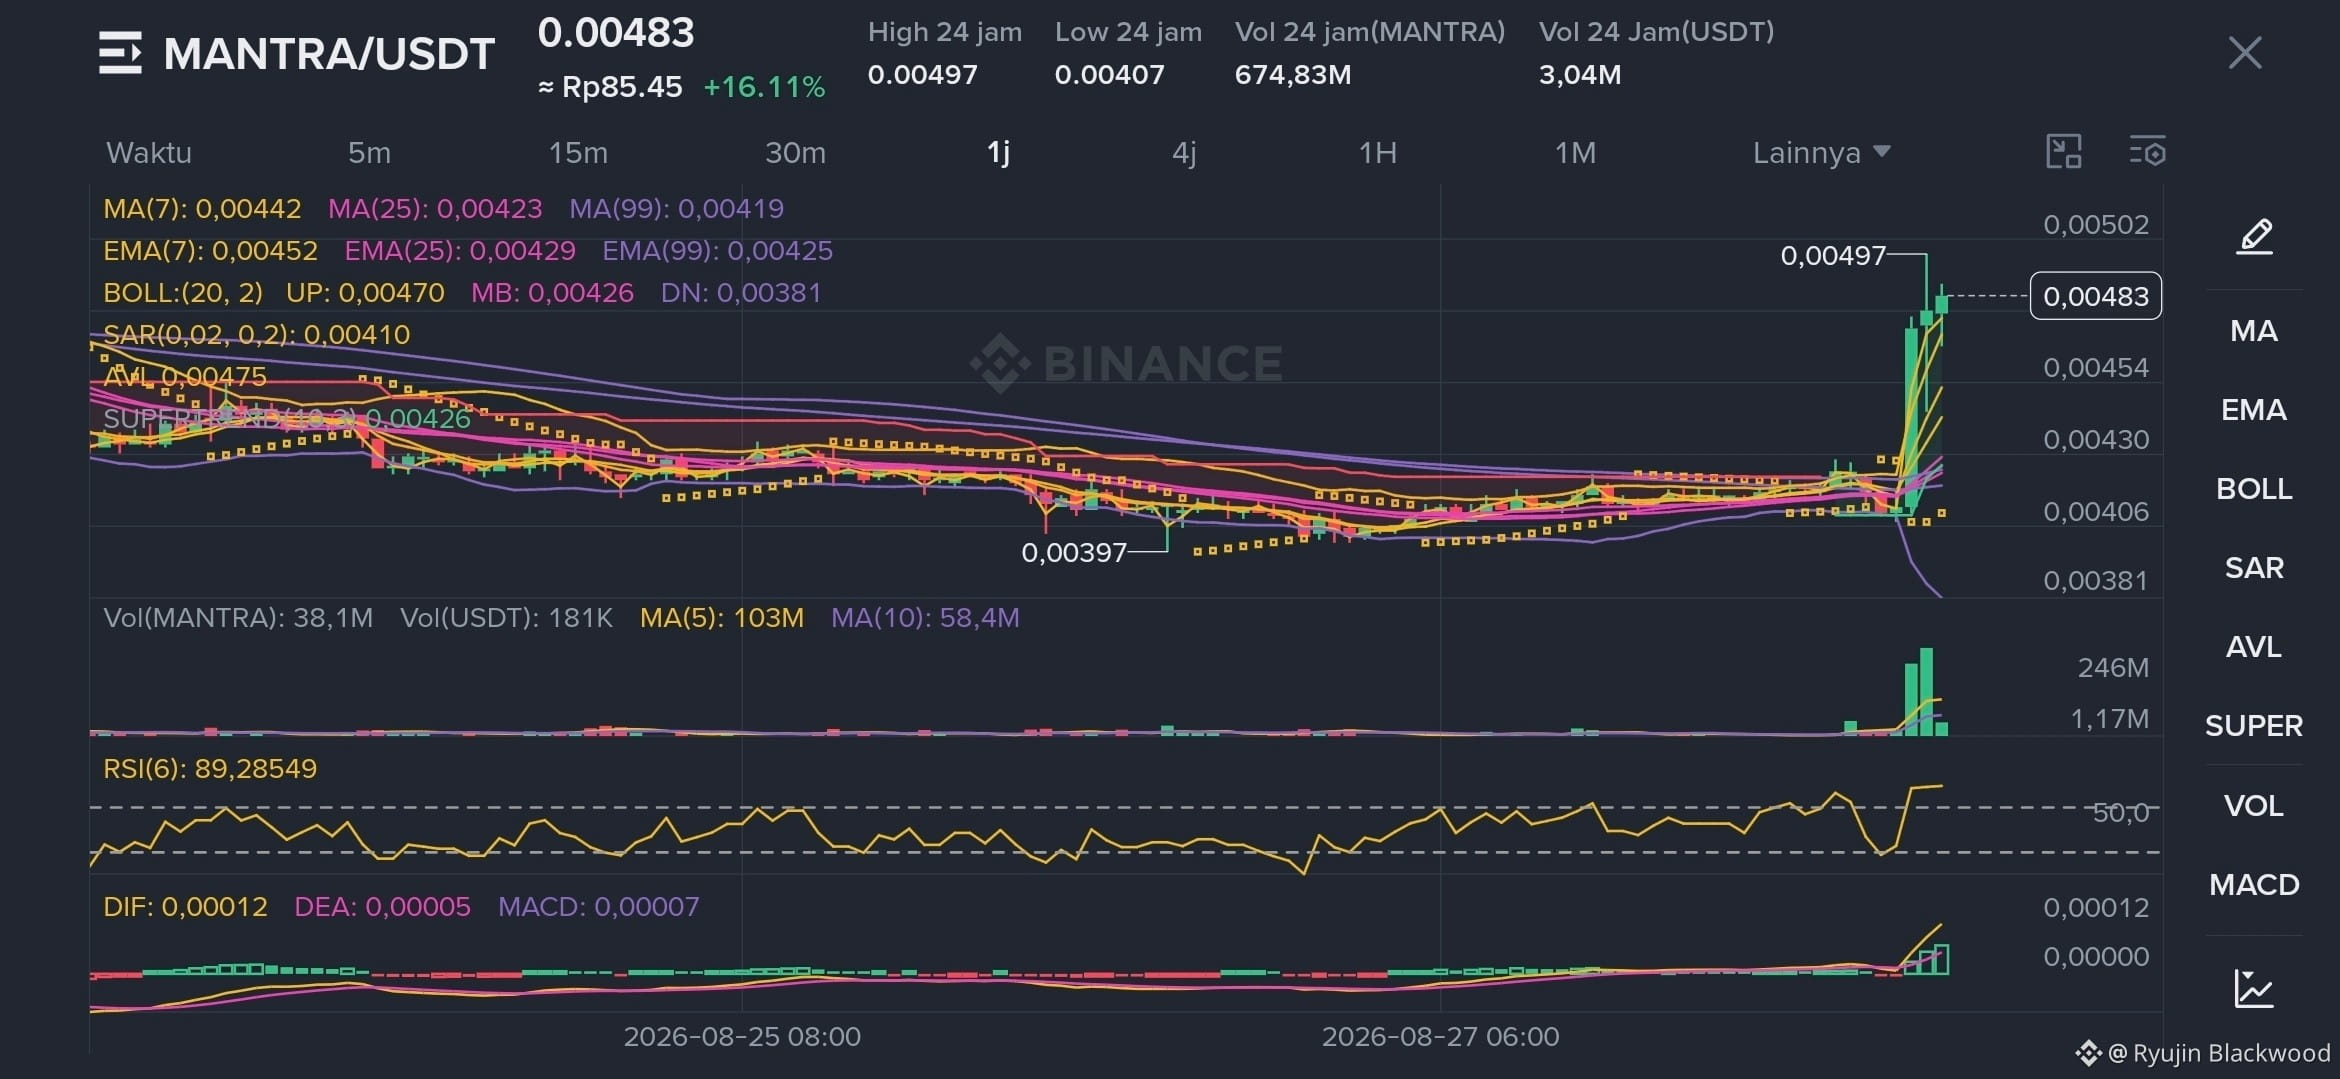
Task: Toggle the SAR indicator in the sidebar
Action: [x=2254, y=568]
